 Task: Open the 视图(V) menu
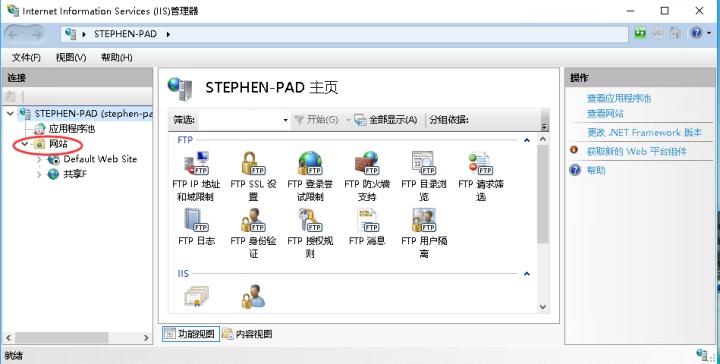(71, 57)
